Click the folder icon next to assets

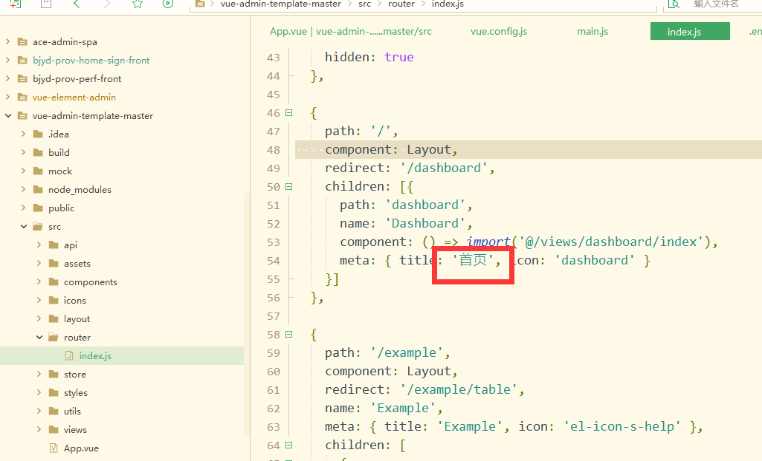tap(53, 263)
